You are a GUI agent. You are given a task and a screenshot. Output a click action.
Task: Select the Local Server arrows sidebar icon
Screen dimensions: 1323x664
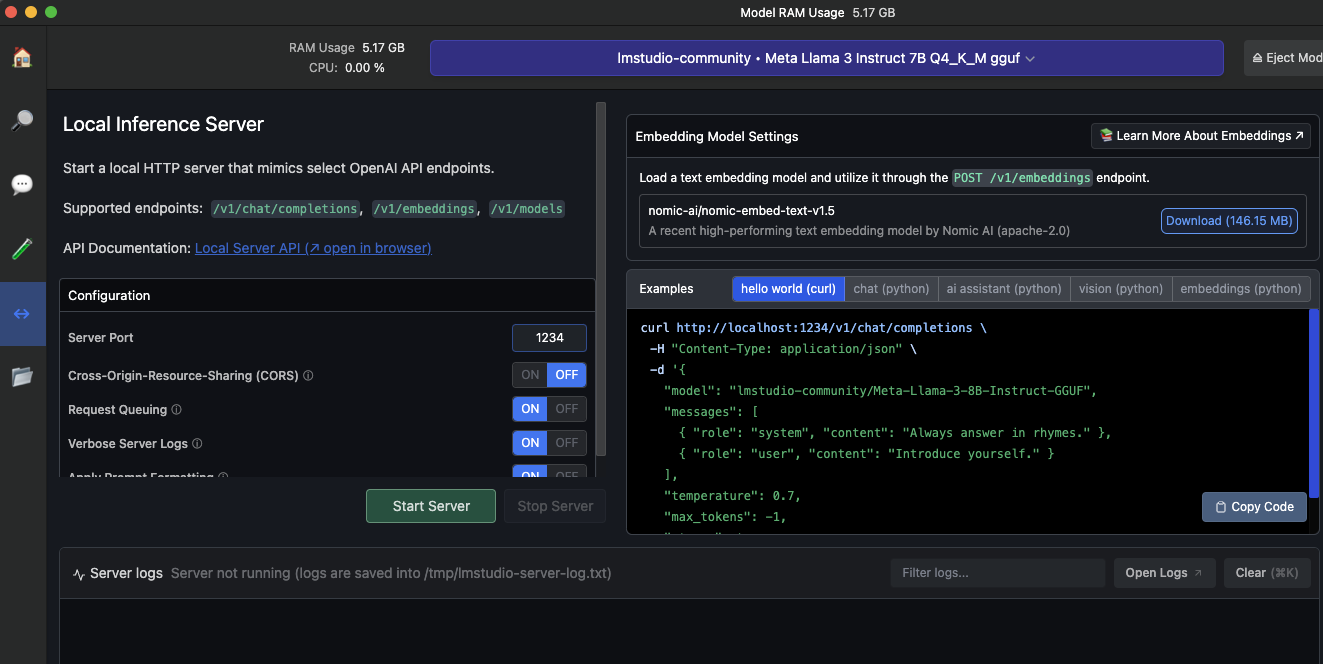pos(22,313)
